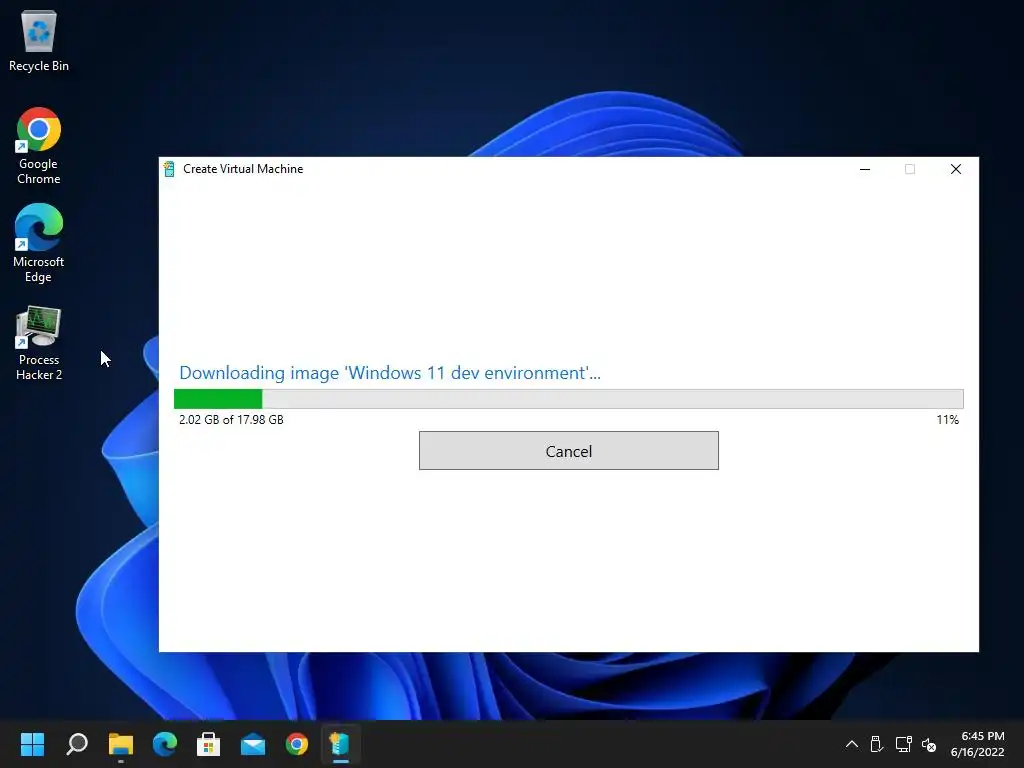Launch Microsoft Edge from the taskbar

pos(165,744)
